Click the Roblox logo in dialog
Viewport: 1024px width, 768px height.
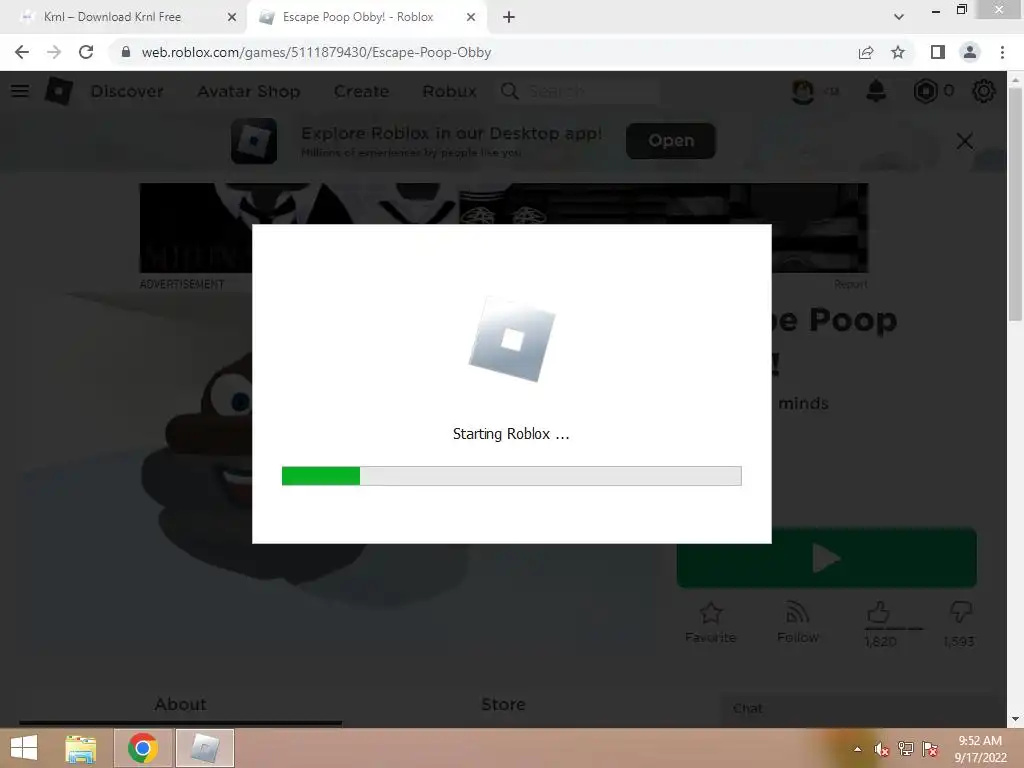click(512, 340)
